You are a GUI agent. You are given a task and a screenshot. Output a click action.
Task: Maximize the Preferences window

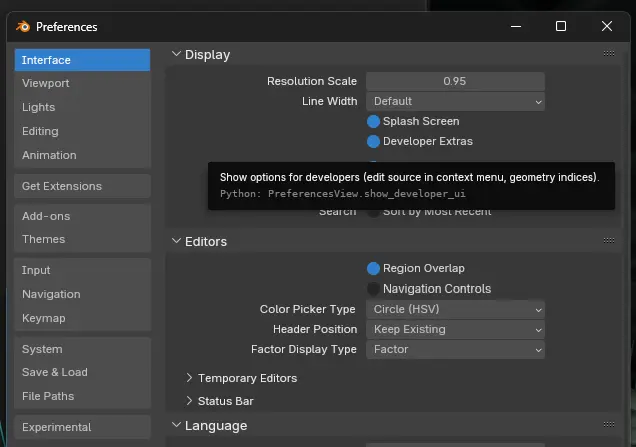(x=561, y=26)
